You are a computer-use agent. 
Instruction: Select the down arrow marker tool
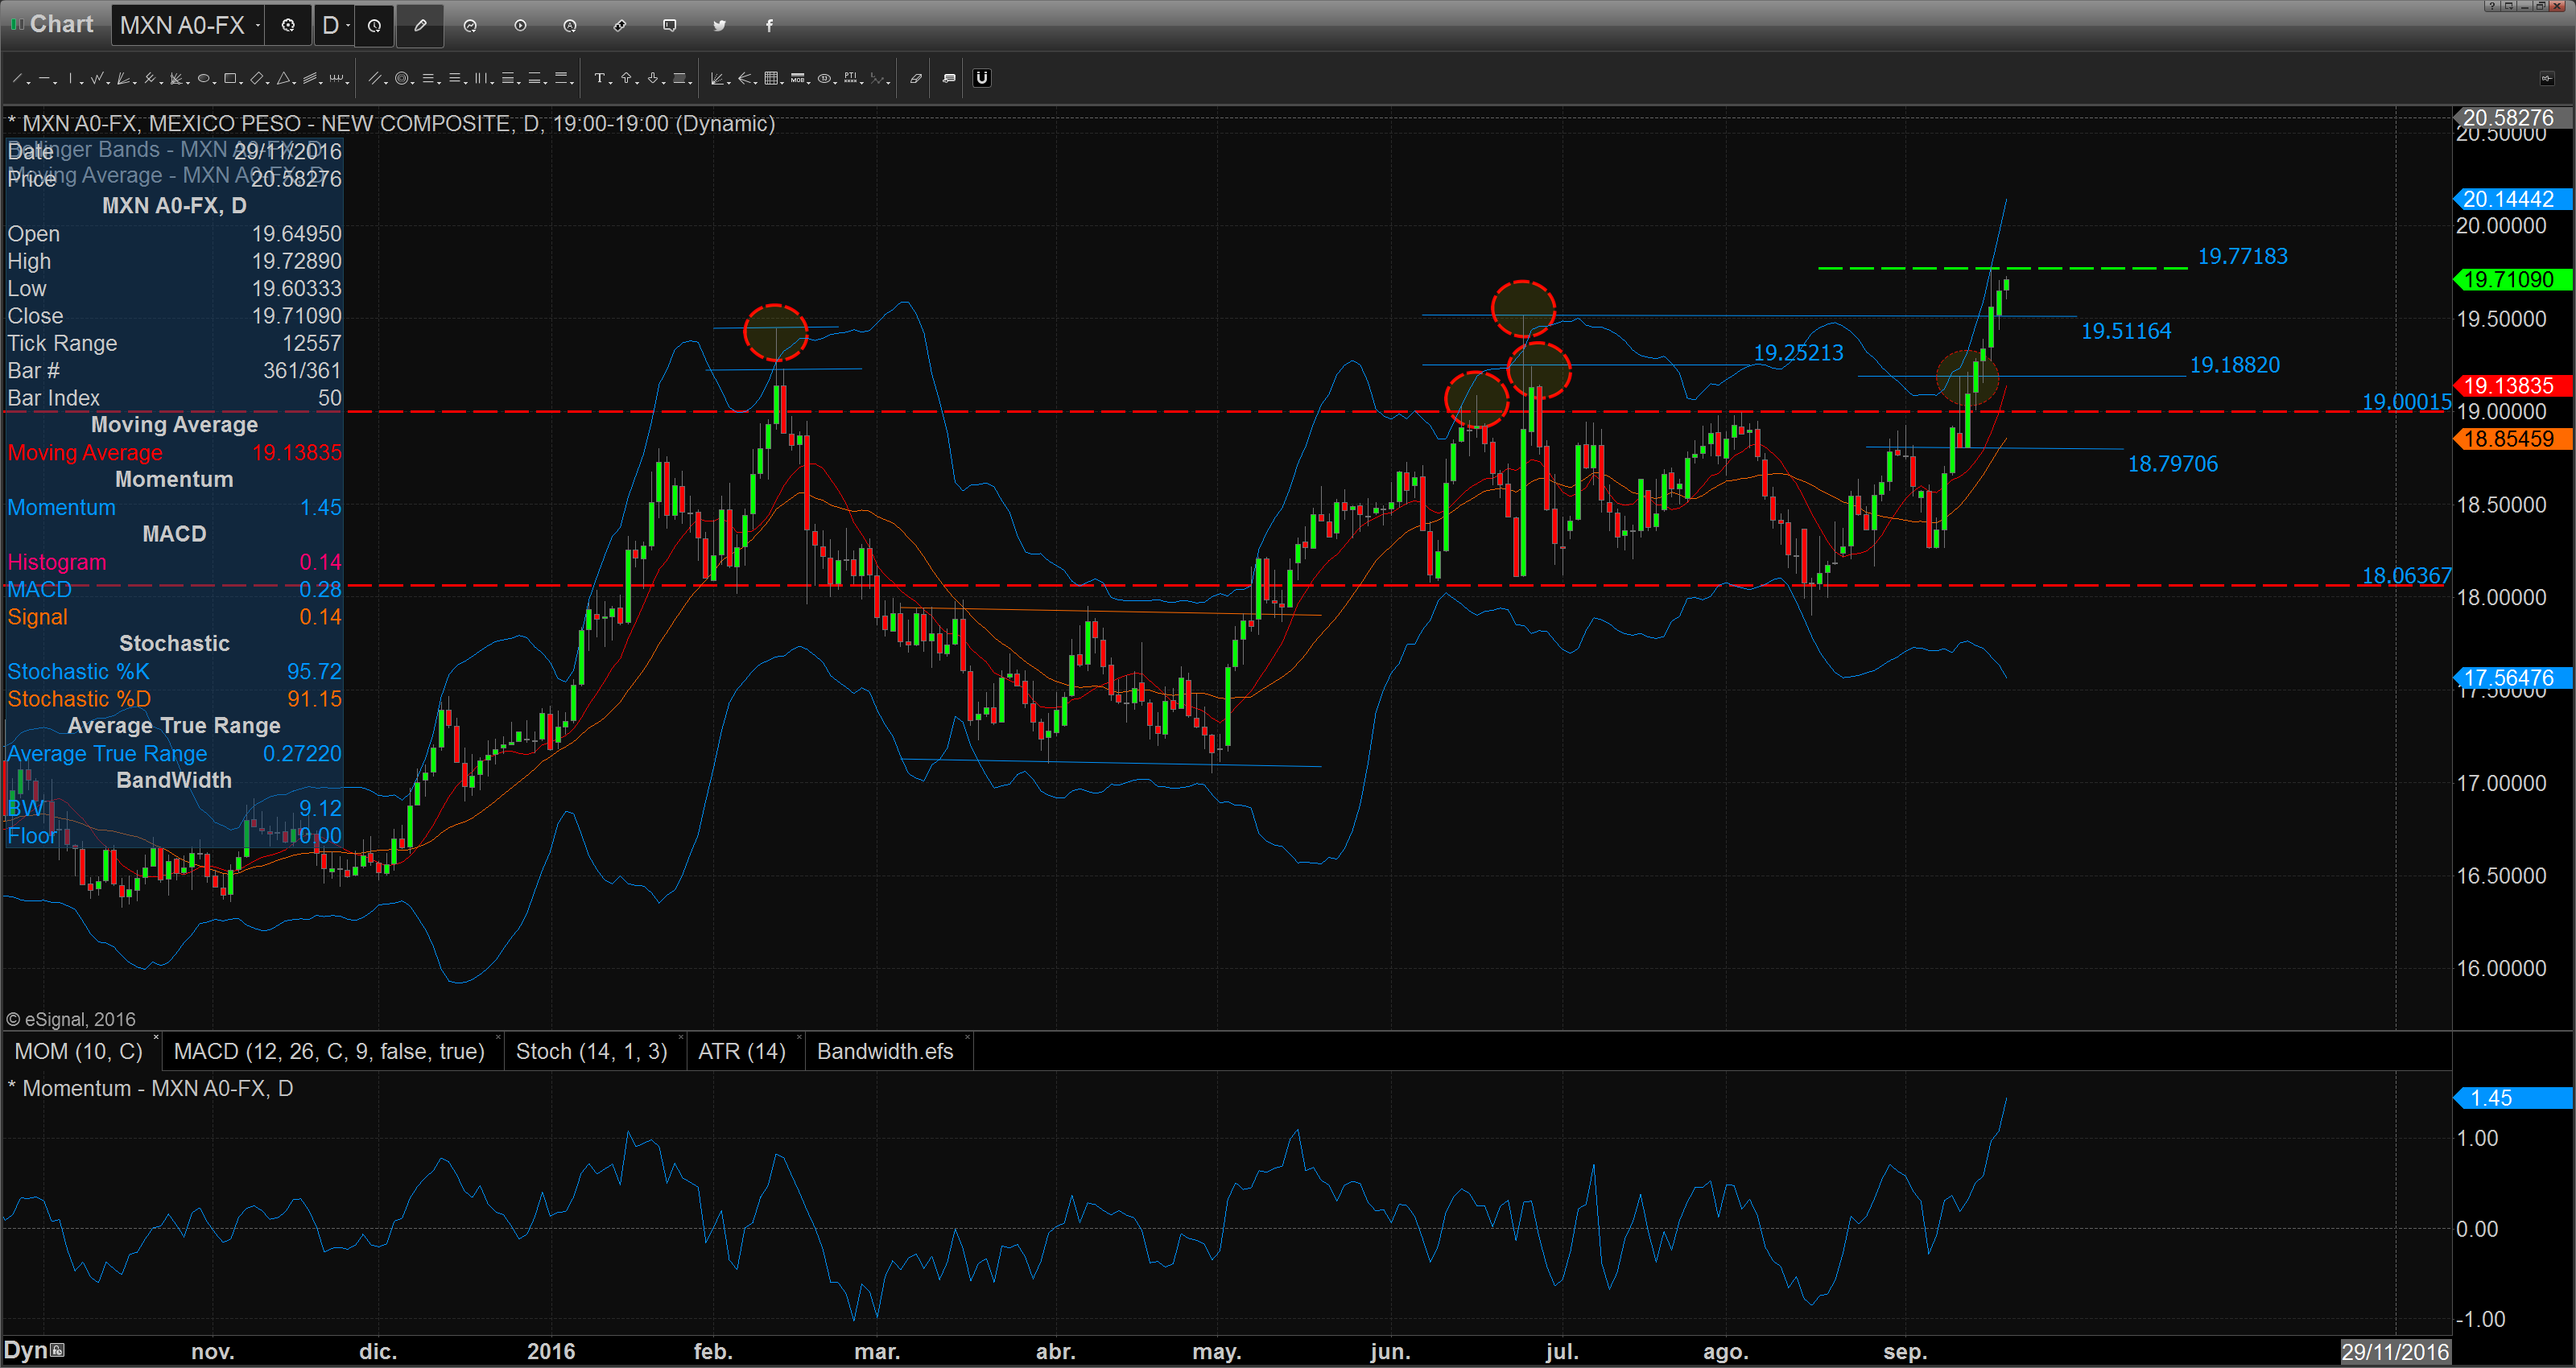653,78
